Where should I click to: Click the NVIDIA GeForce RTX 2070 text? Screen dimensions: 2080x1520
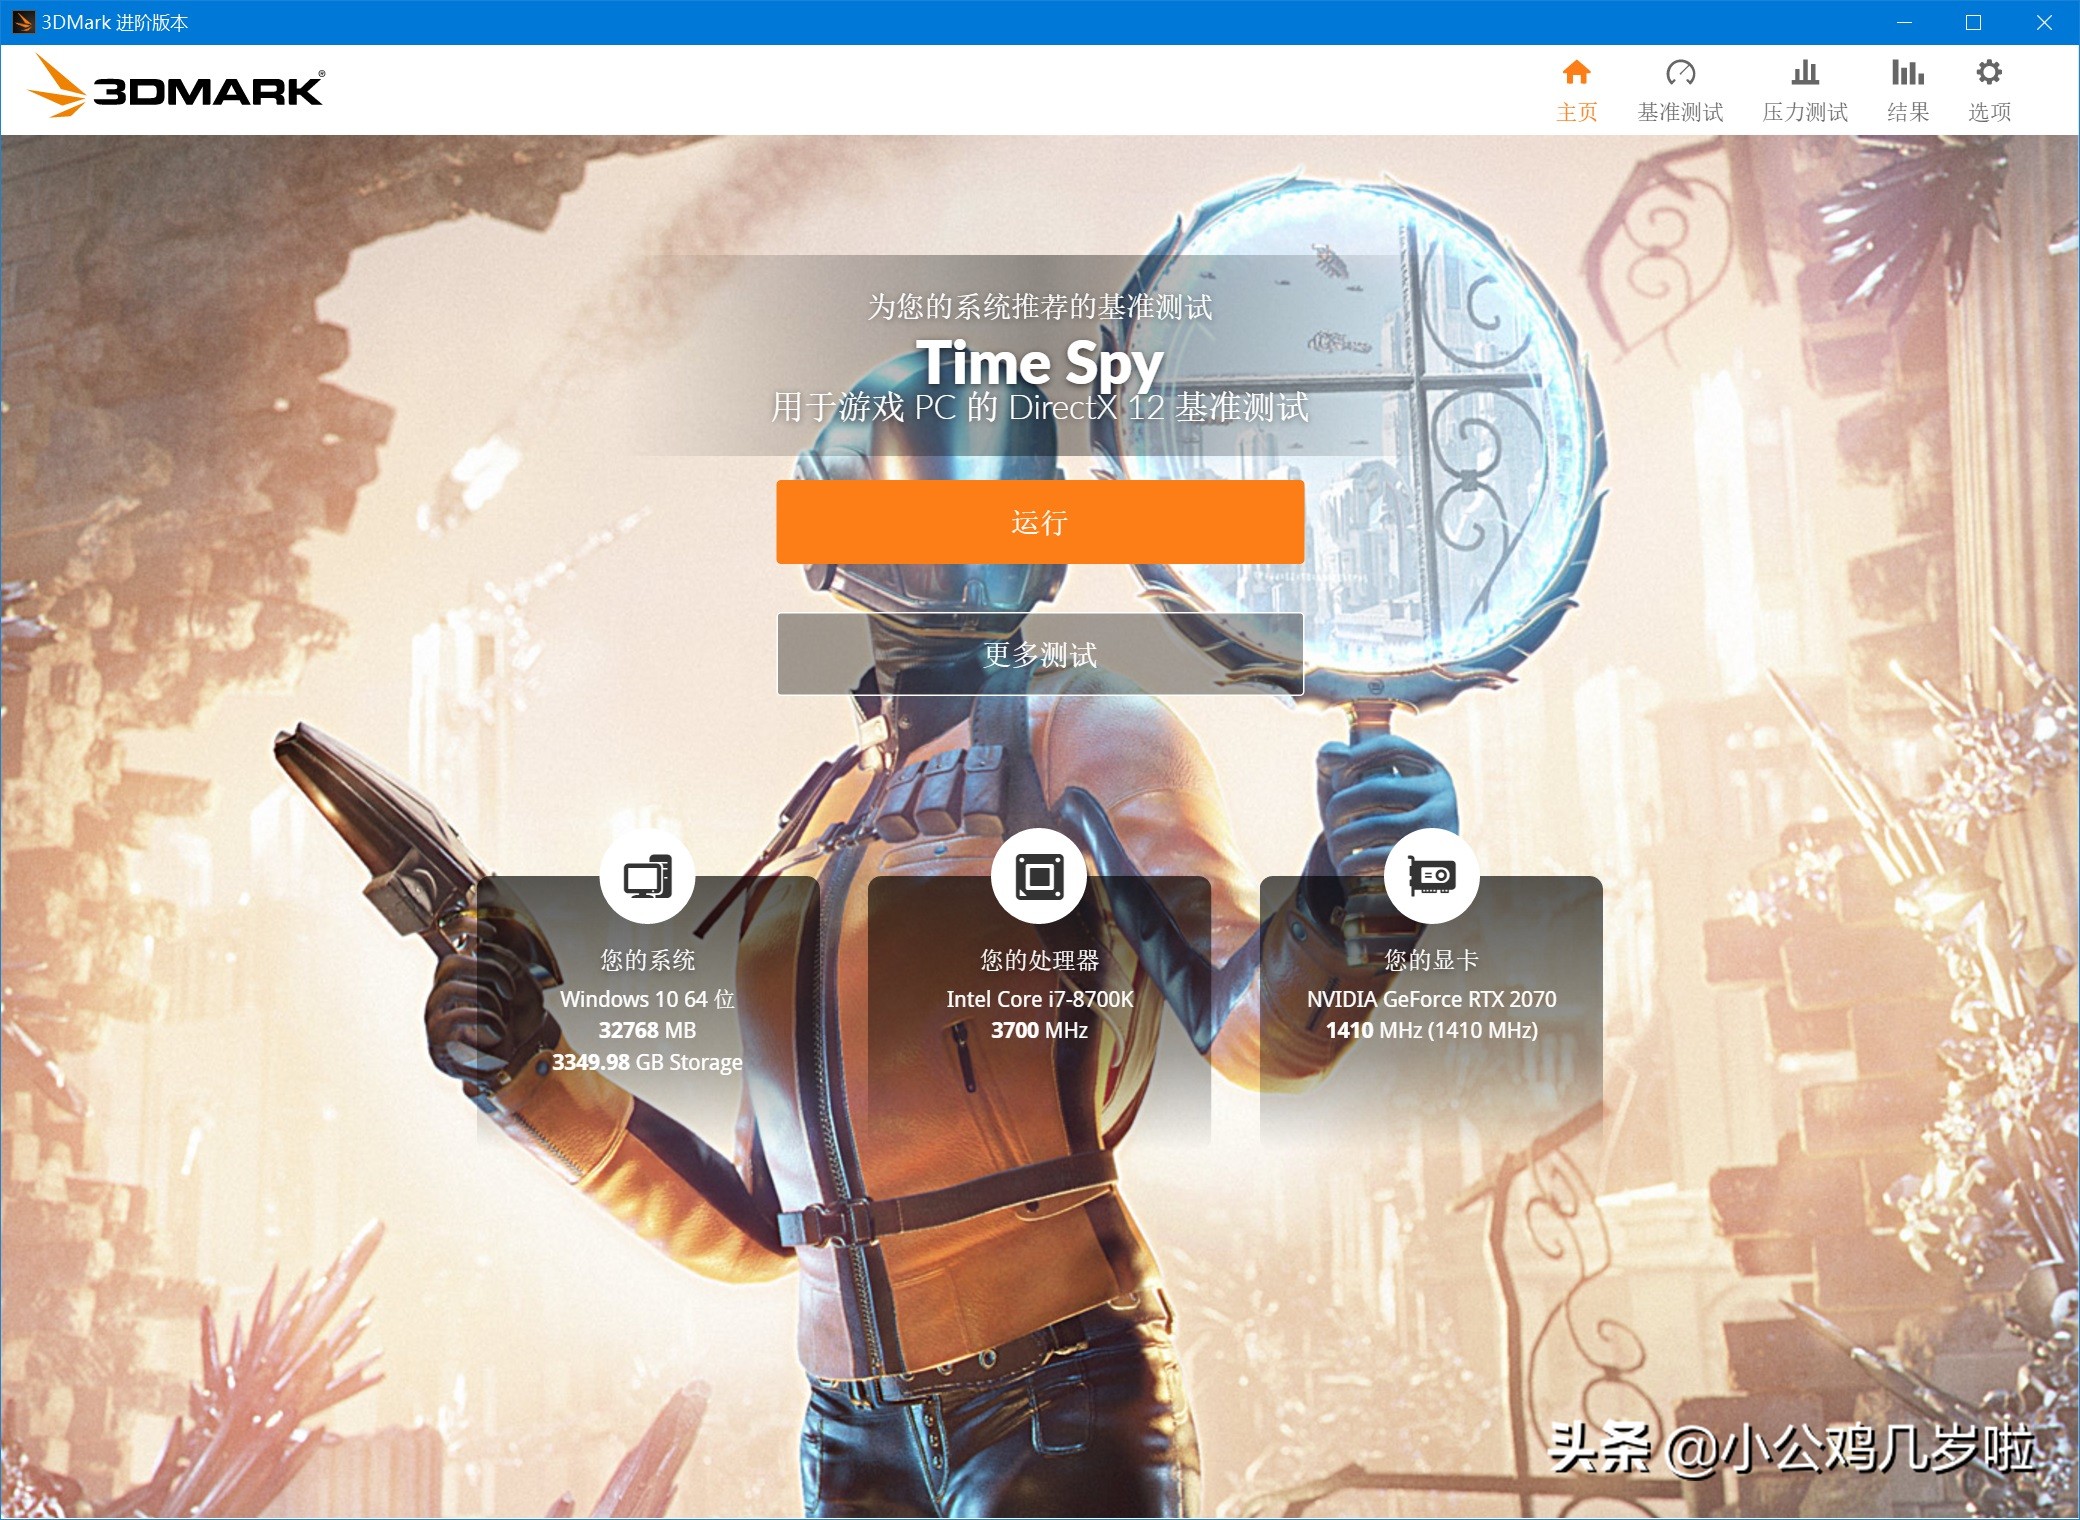click(x=1431, y=999)
